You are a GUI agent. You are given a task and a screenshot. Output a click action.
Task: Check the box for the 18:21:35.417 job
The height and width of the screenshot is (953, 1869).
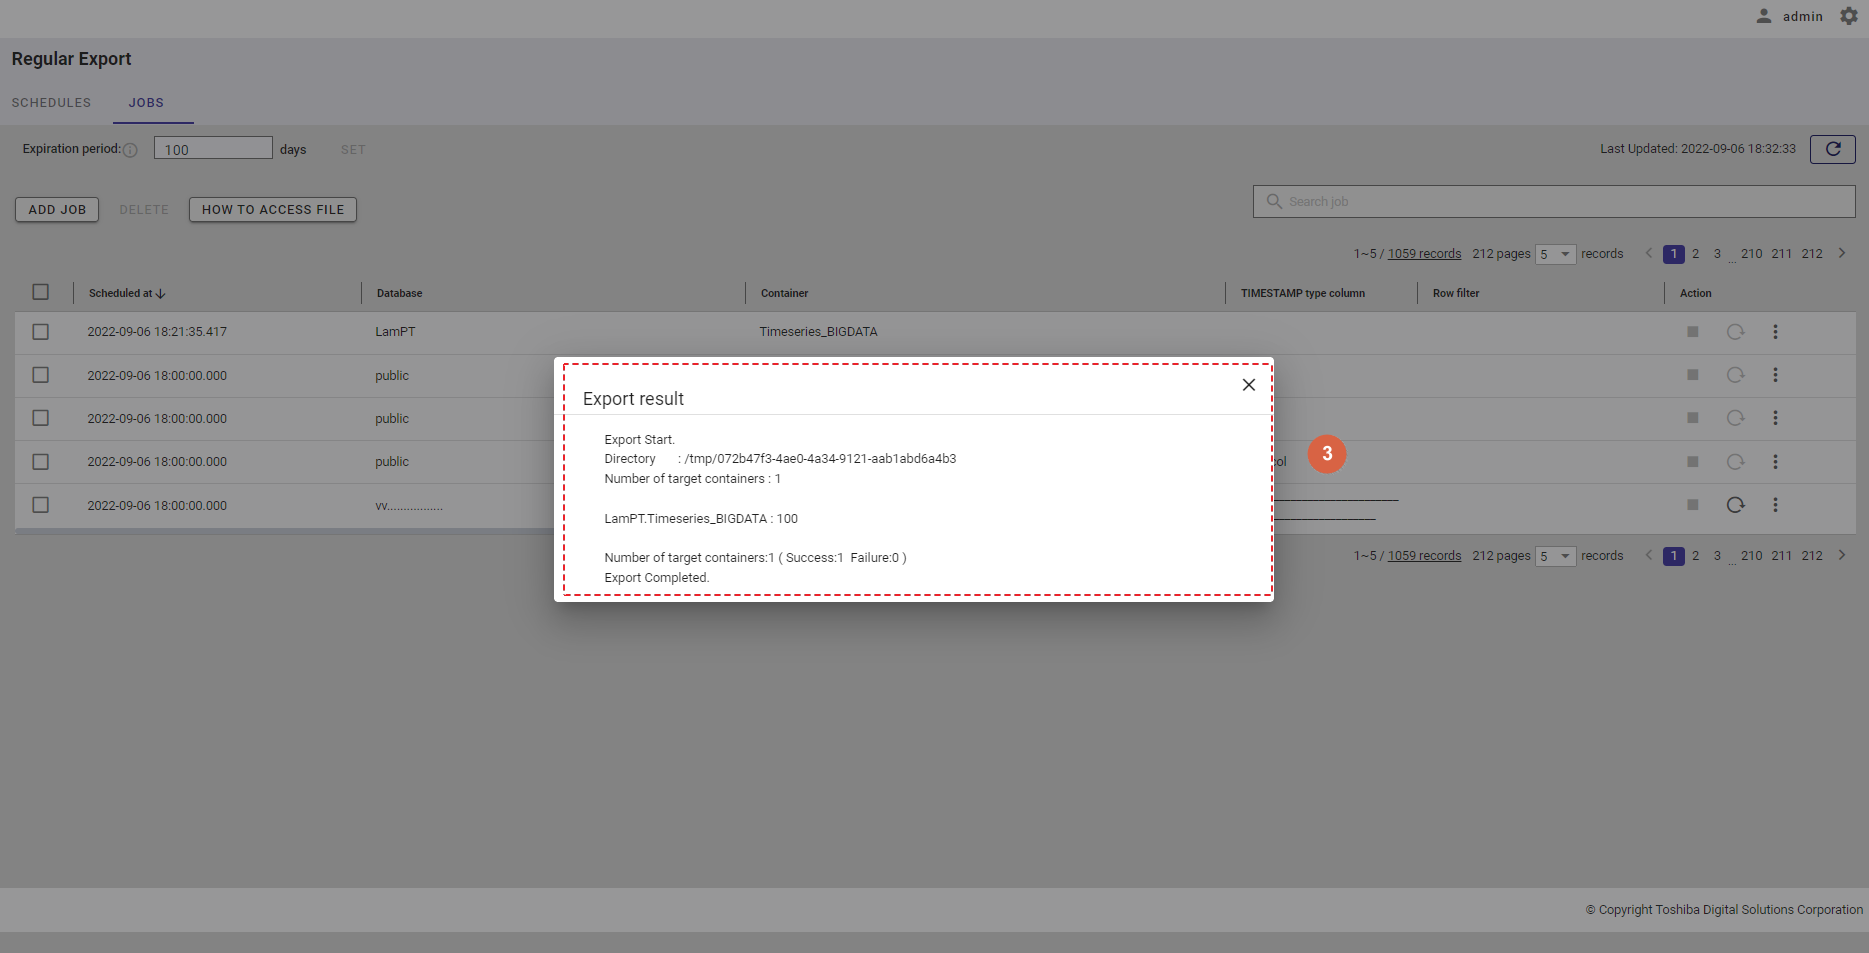point(41,332)
